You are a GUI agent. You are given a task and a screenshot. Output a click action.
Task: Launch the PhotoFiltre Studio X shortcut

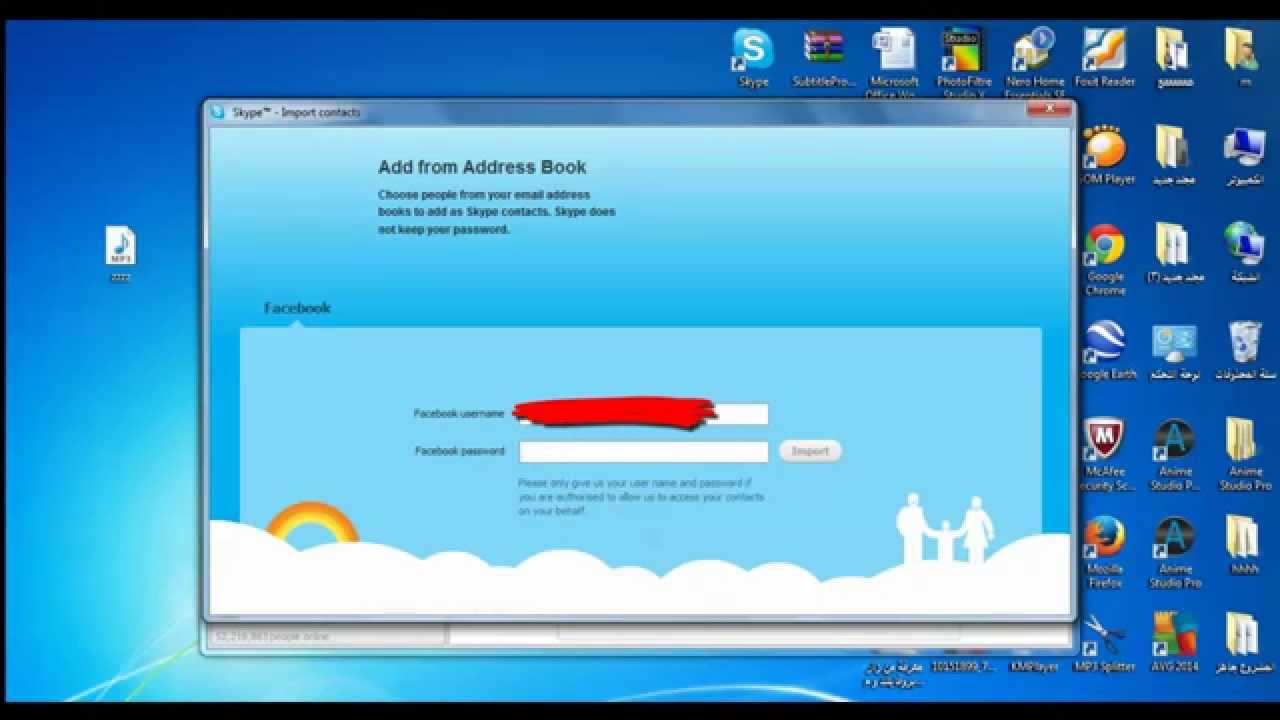click(965, 60)
